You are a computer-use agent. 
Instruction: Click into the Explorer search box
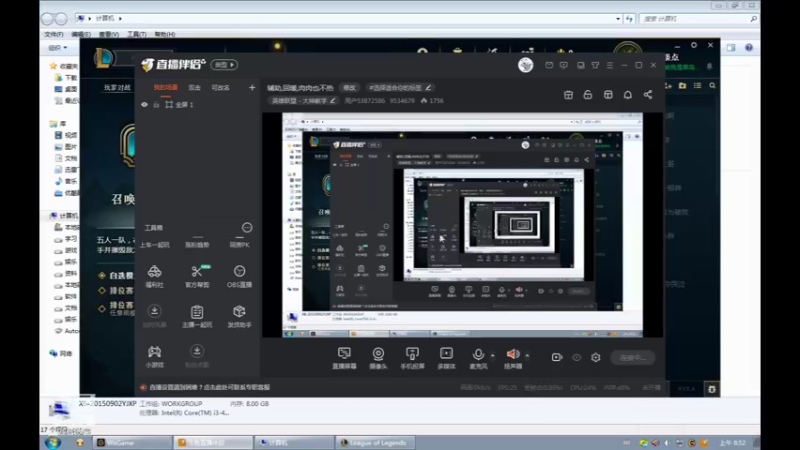[x=697, y=18]
